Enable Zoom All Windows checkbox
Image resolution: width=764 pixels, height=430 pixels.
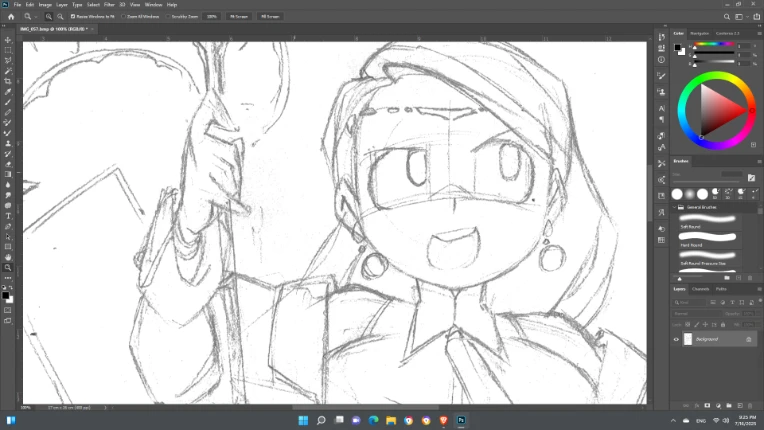pos(123,17)
